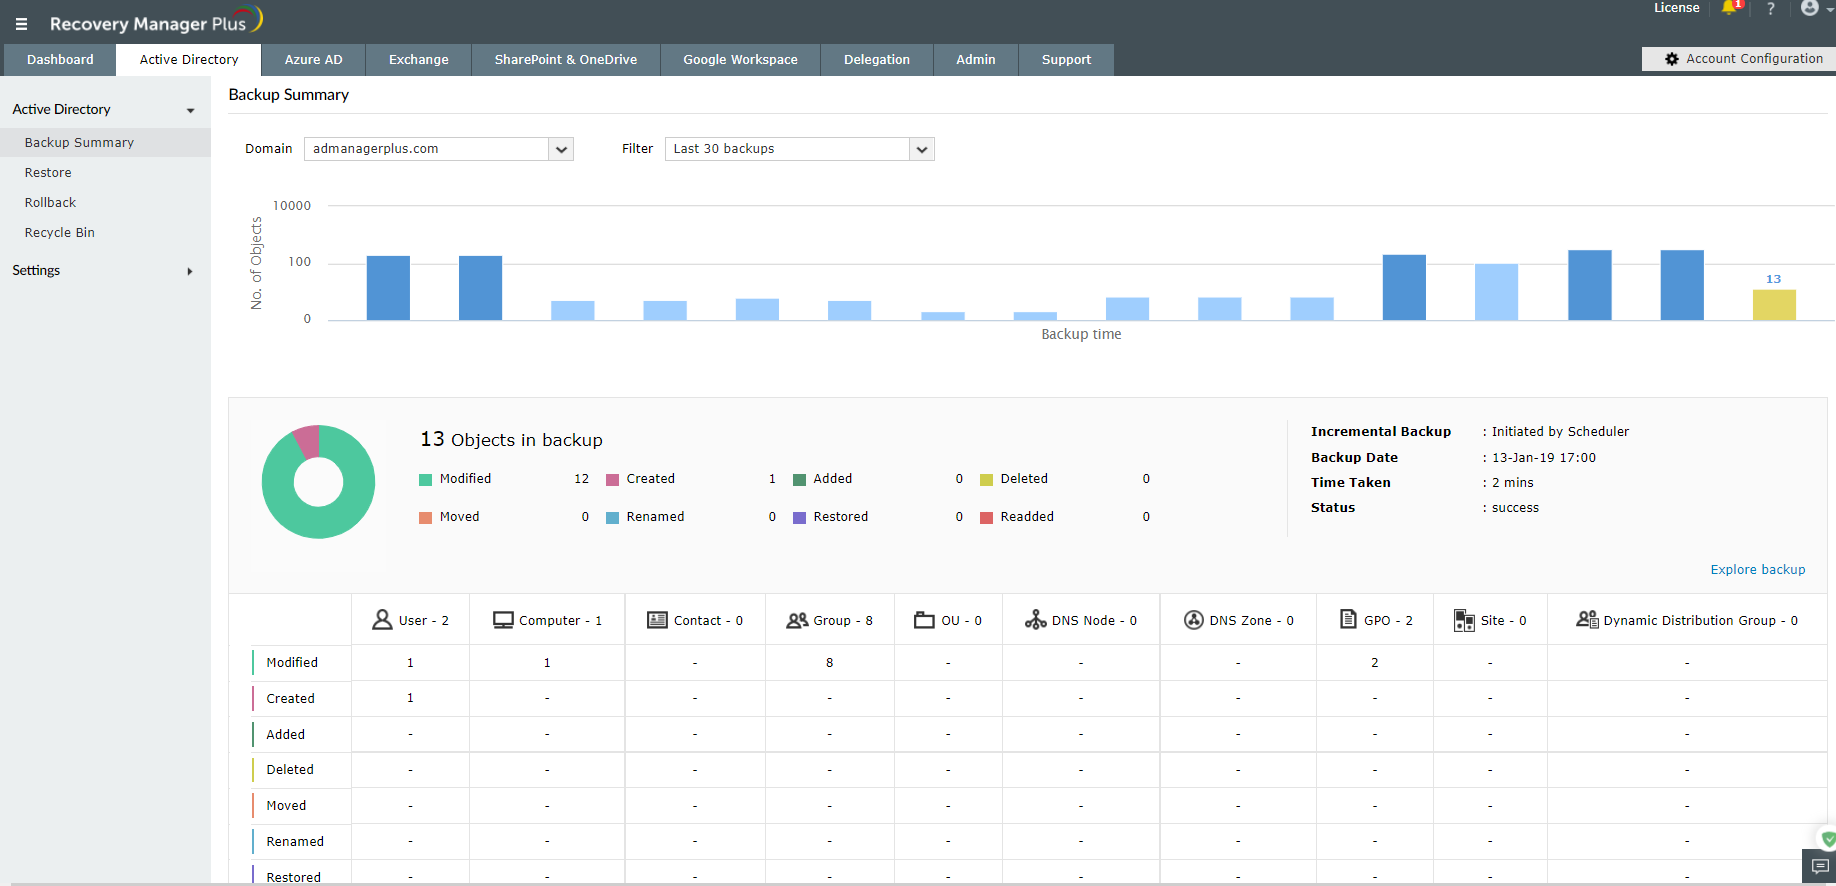Click the Group object type icon
1836x886 pixels.
[797, 620]
